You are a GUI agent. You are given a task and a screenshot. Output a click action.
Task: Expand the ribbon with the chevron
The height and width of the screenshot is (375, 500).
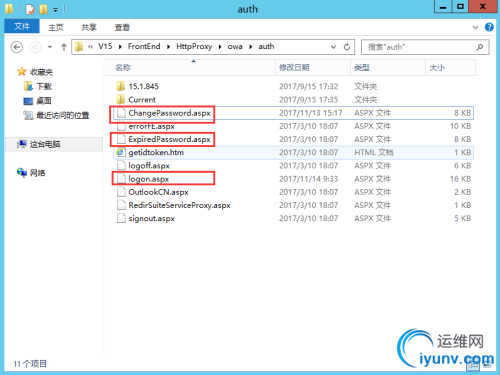click(x=475, y=27)
